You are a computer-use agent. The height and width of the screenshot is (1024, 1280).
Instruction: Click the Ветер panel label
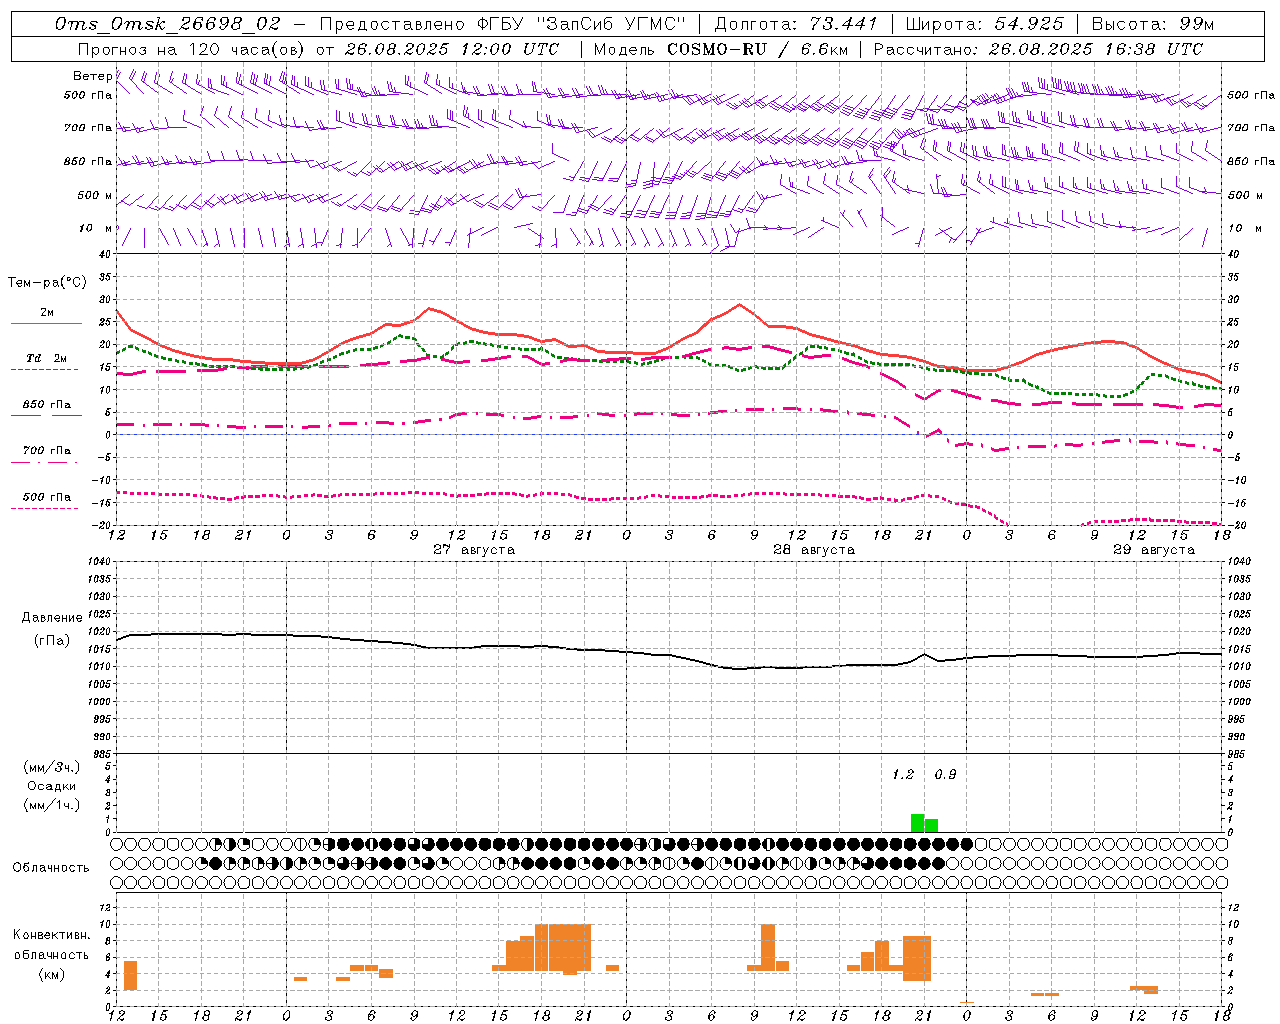[x=93, y=76]
